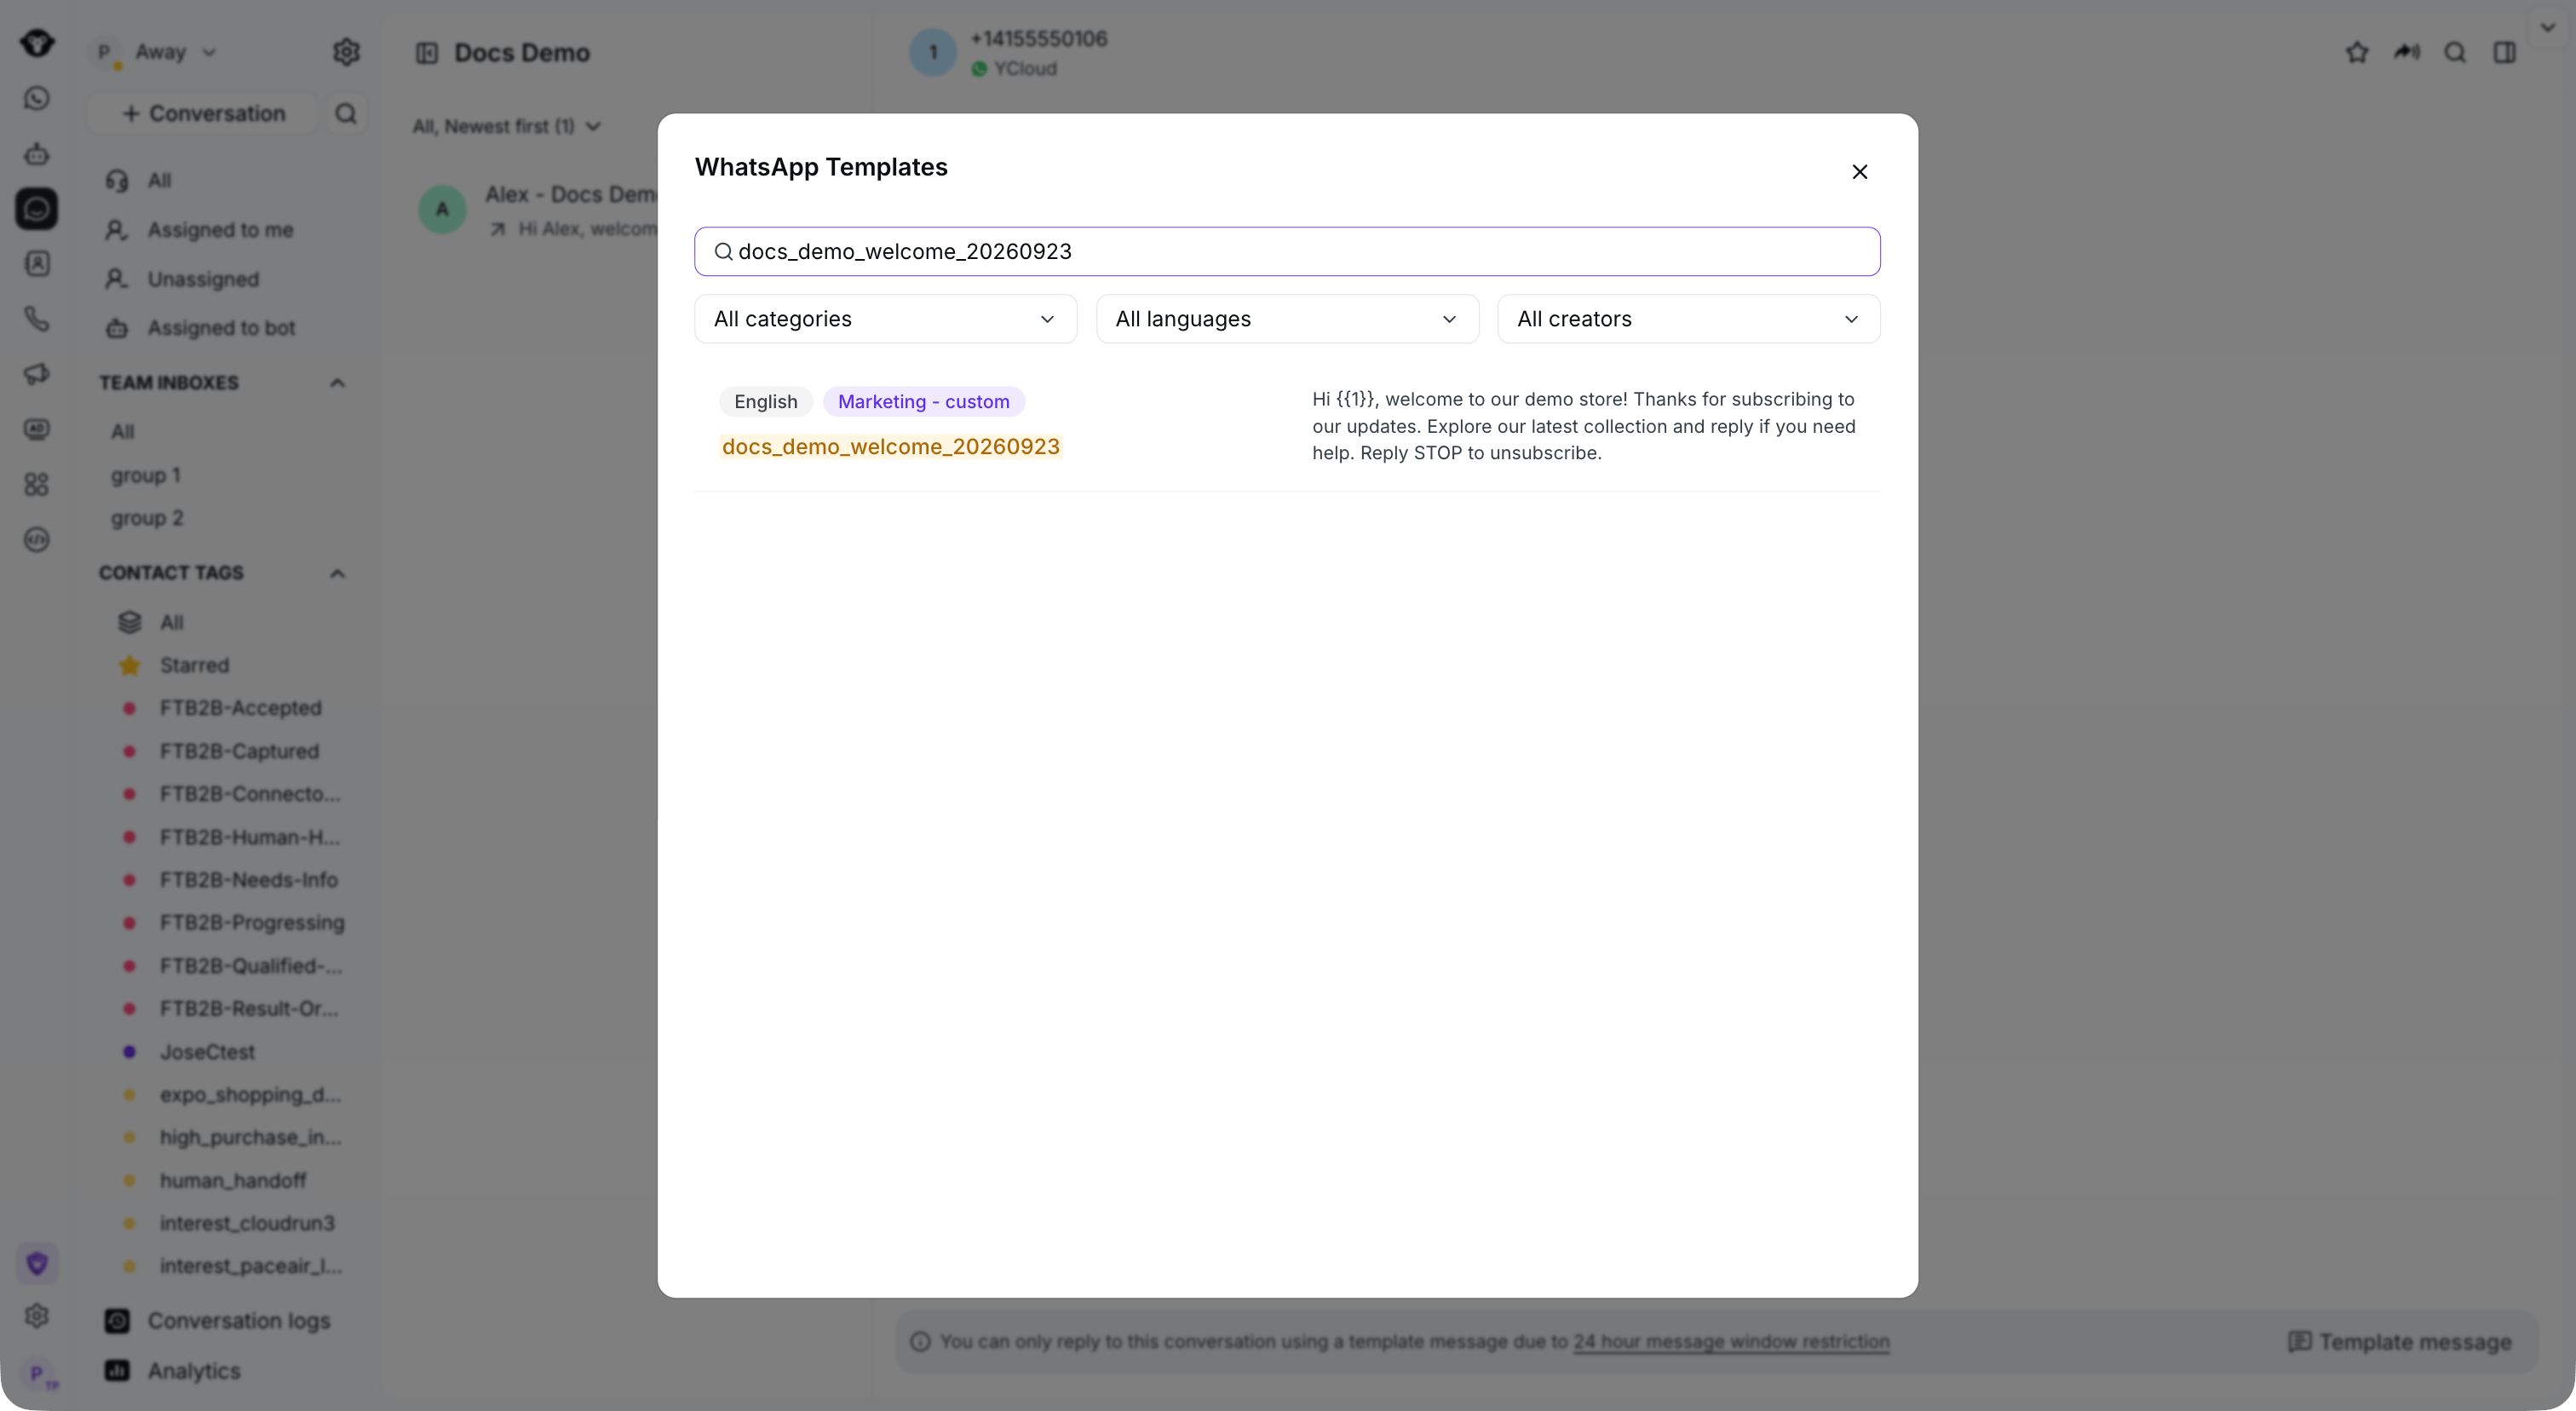Open the apps grid icon in left rail

(37, 484)
